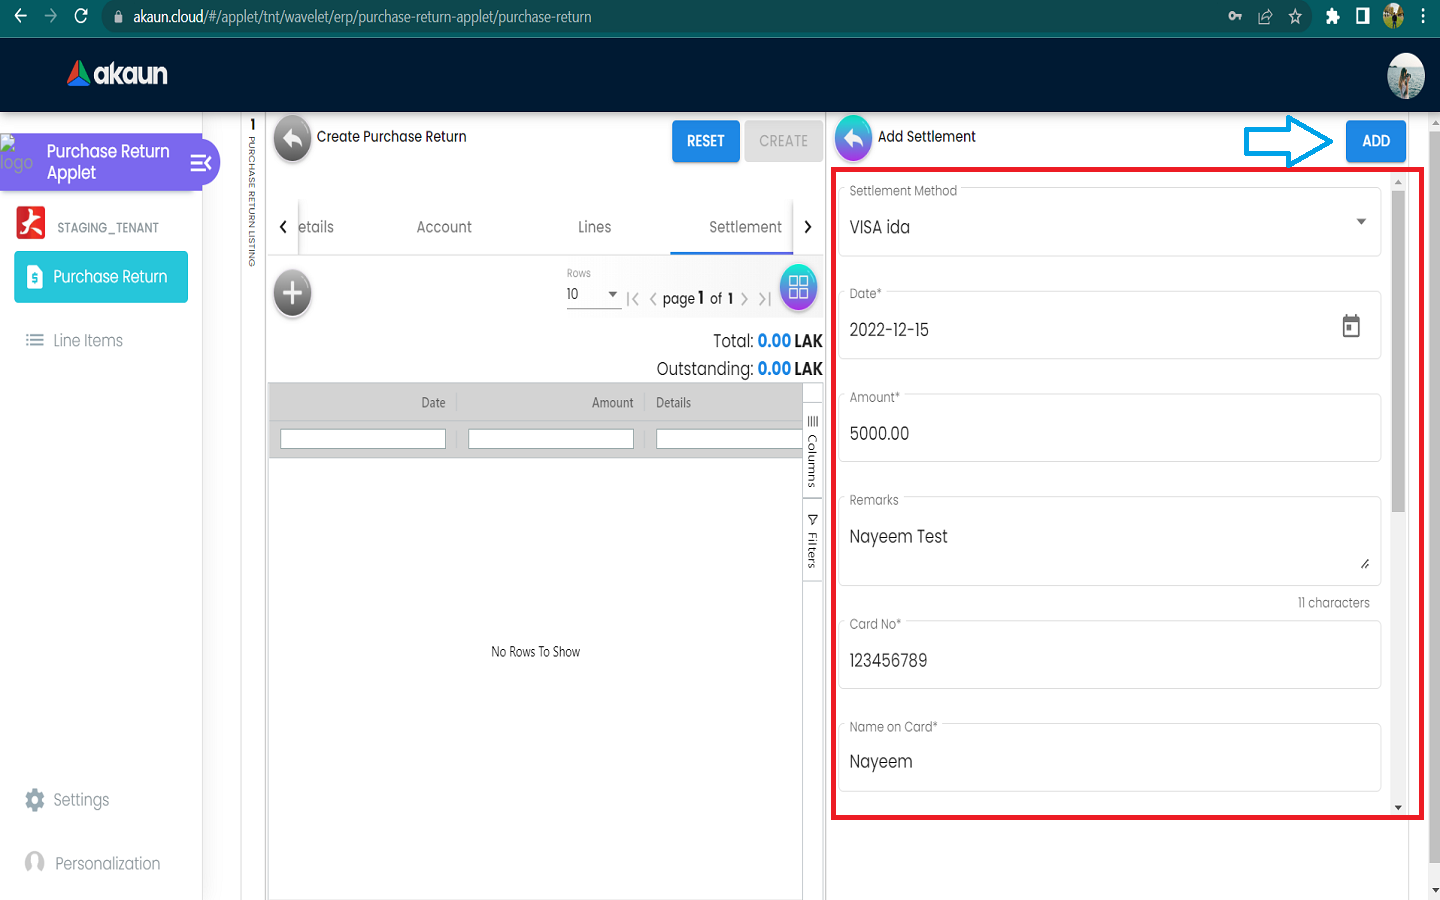Screen dimensions: 1440x900
Task: Open the Rows per page dropdown
Action: (593, 294)
